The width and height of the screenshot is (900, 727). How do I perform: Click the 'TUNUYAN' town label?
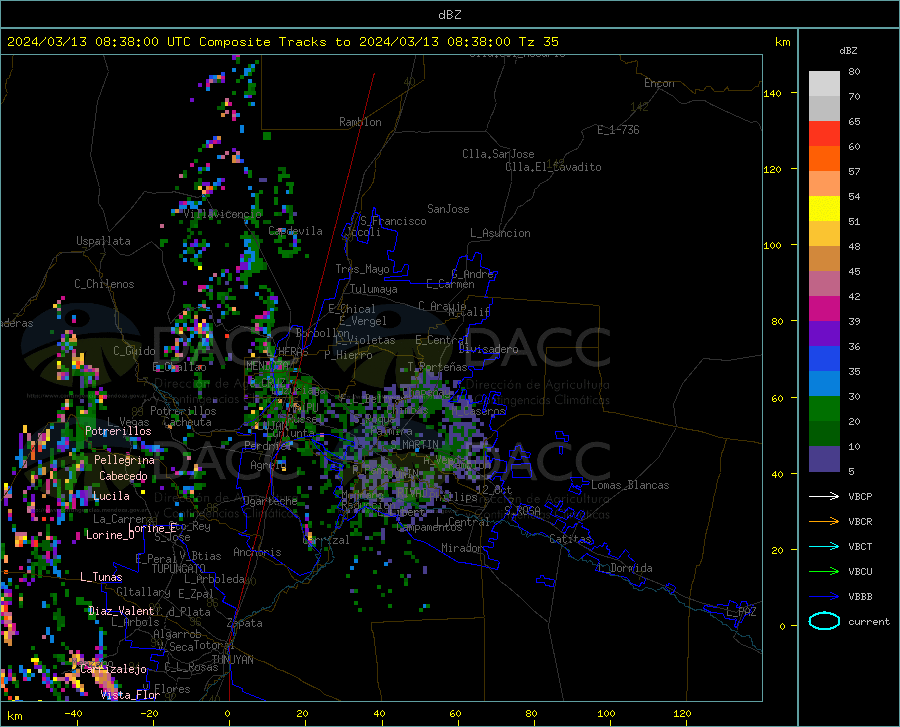tap(232, 660)
